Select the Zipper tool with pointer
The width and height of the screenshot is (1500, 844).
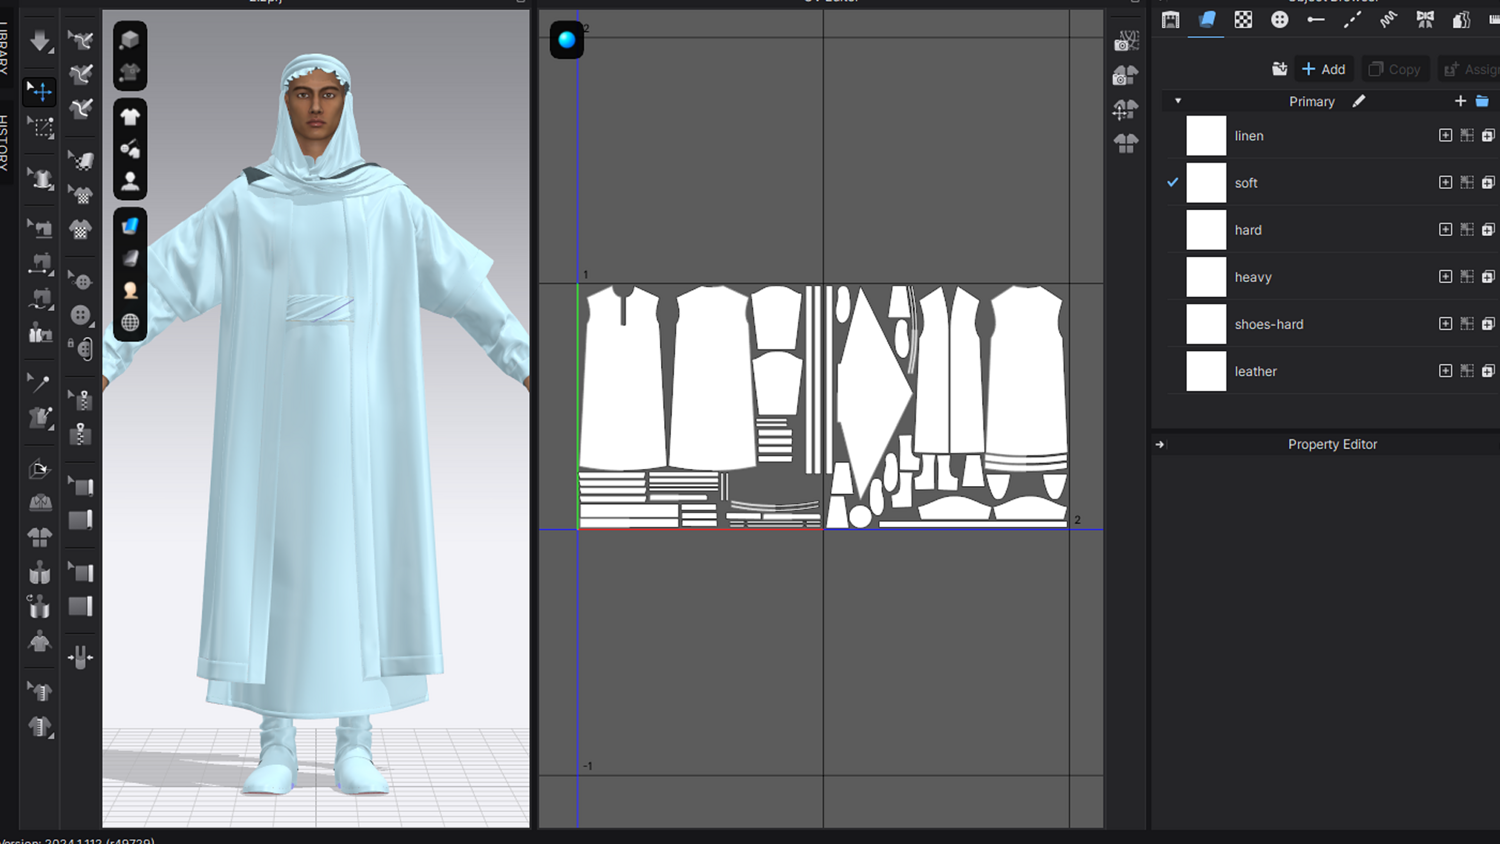coord(82,399)
